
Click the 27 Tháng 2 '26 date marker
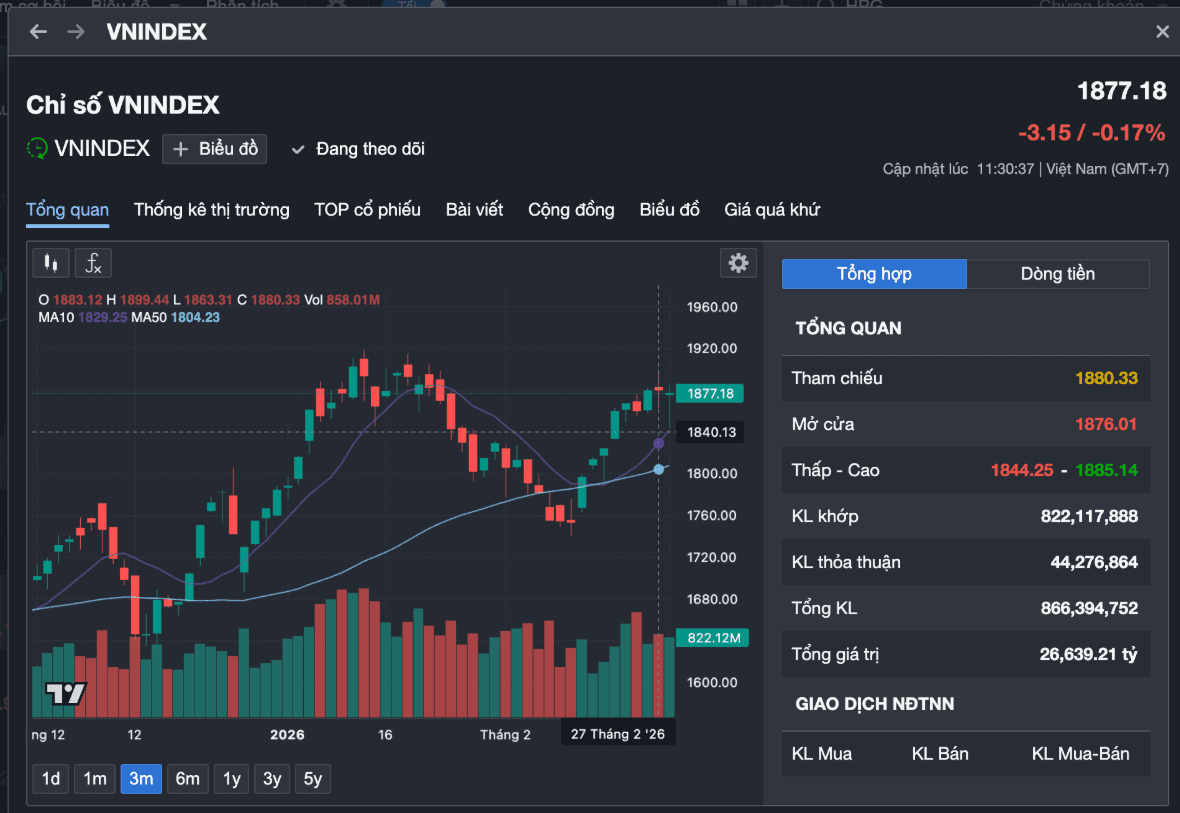(618, 734)
